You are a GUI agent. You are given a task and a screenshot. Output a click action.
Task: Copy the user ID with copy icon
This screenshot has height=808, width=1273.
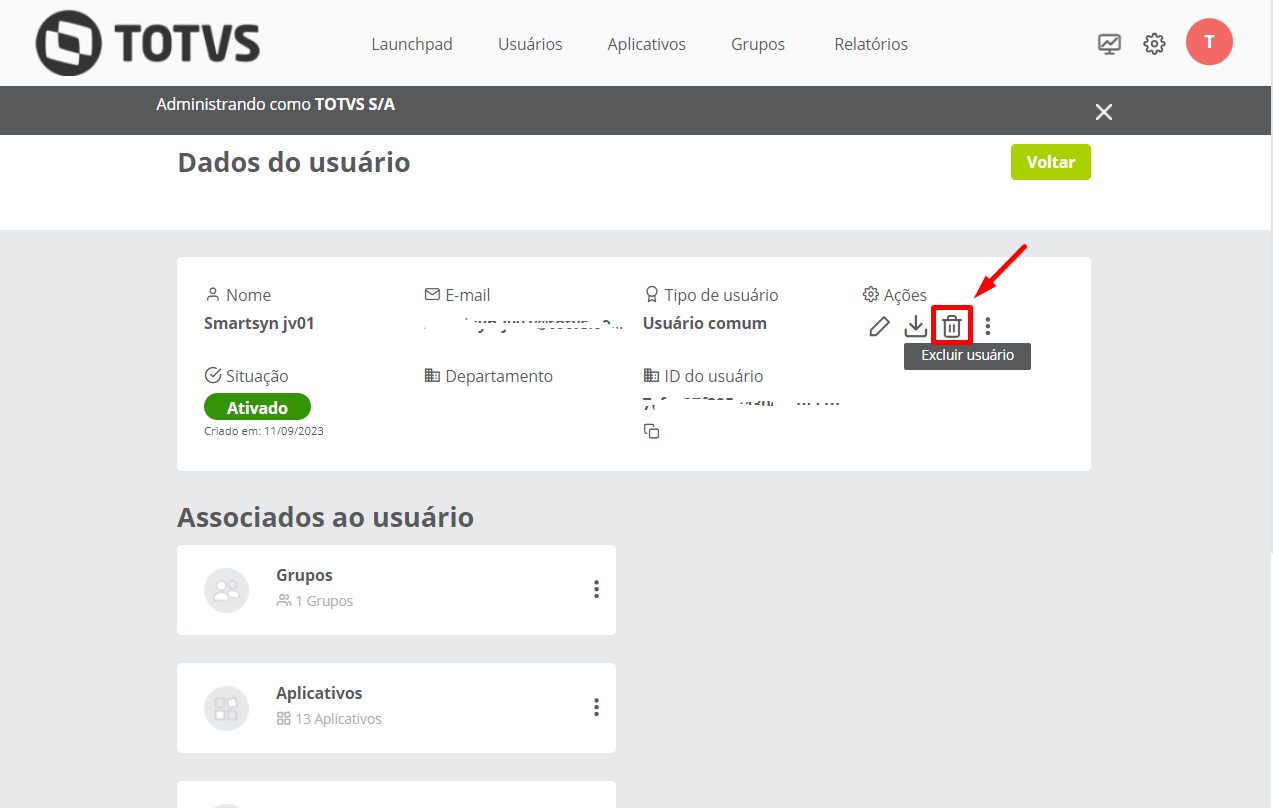(652, 431)
